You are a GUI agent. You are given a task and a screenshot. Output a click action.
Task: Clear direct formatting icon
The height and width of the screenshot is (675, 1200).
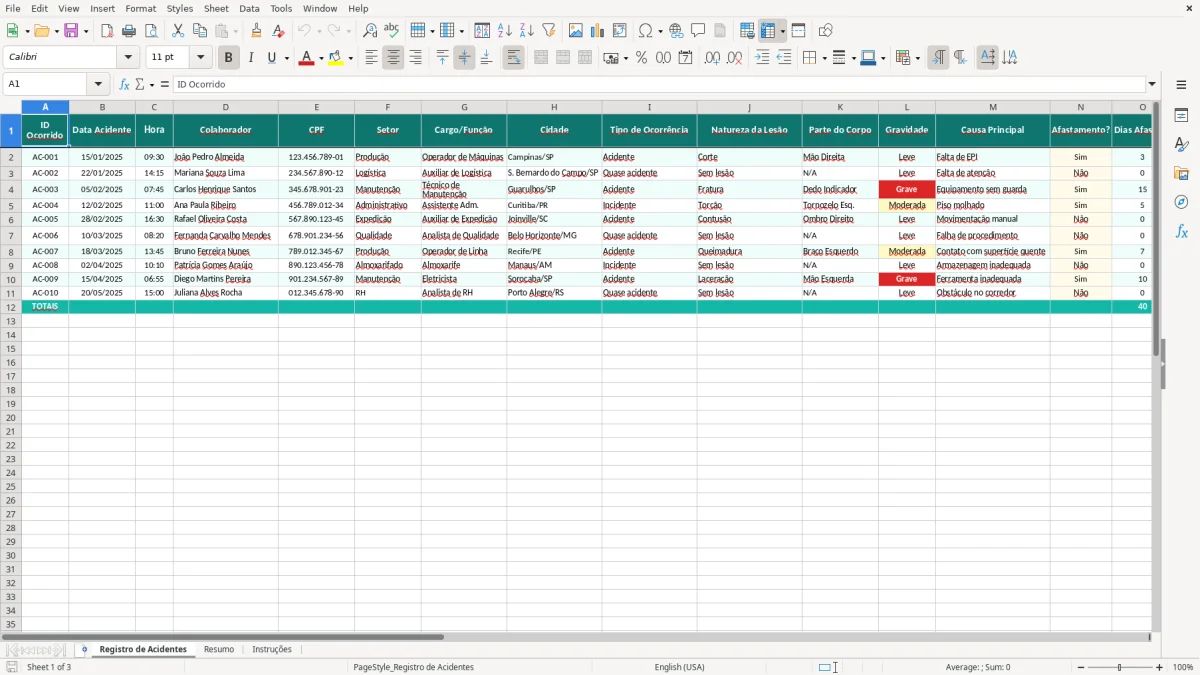tap(279, 31)
